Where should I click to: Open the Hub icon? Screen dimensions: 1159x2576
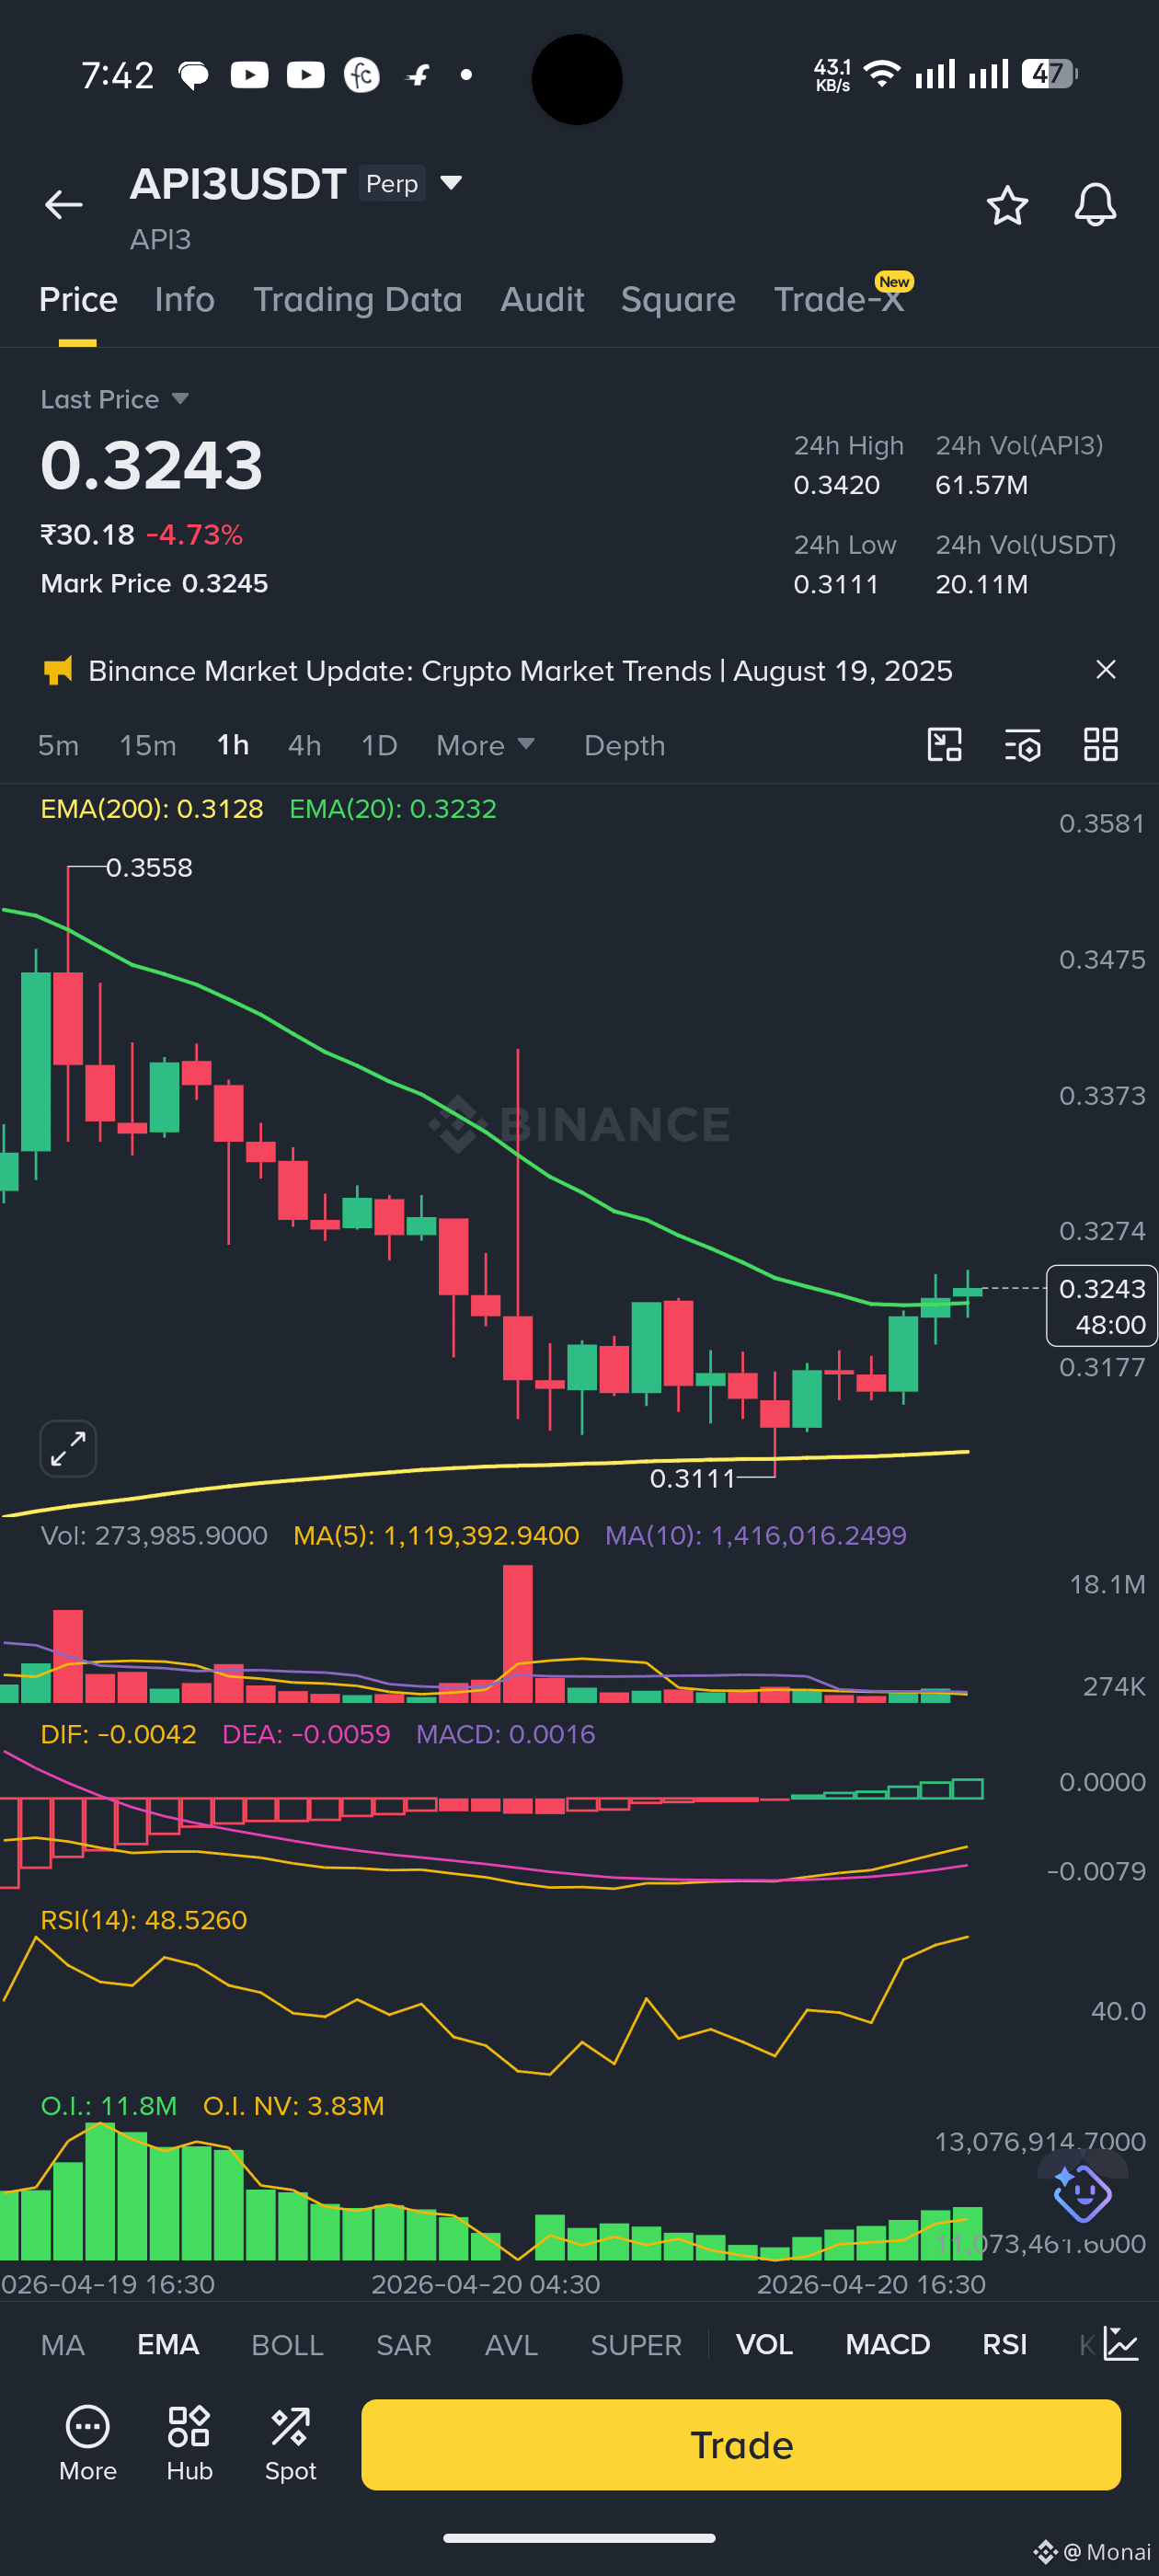[x=189, y=2444]
